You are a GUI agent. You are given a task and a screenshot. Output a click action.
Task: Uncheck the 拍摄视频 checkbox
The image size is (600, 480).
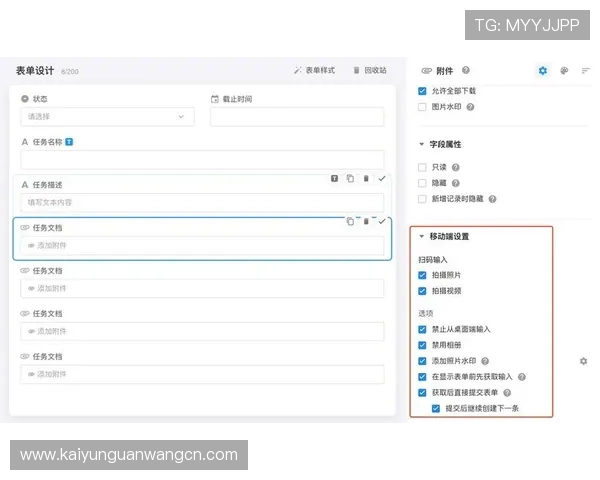tap(422, 291)
